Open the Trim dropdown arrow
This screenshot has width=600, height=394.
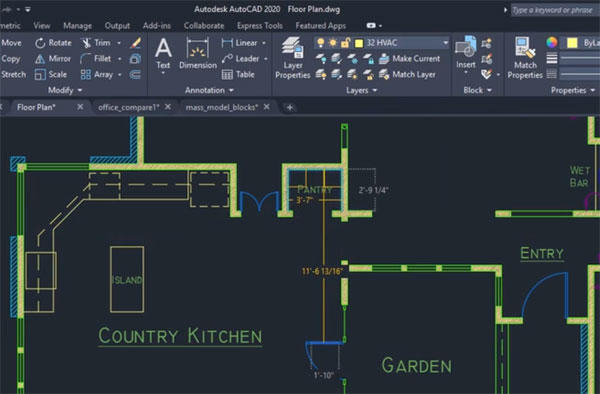pyautogui.click(x=119, y=43)
